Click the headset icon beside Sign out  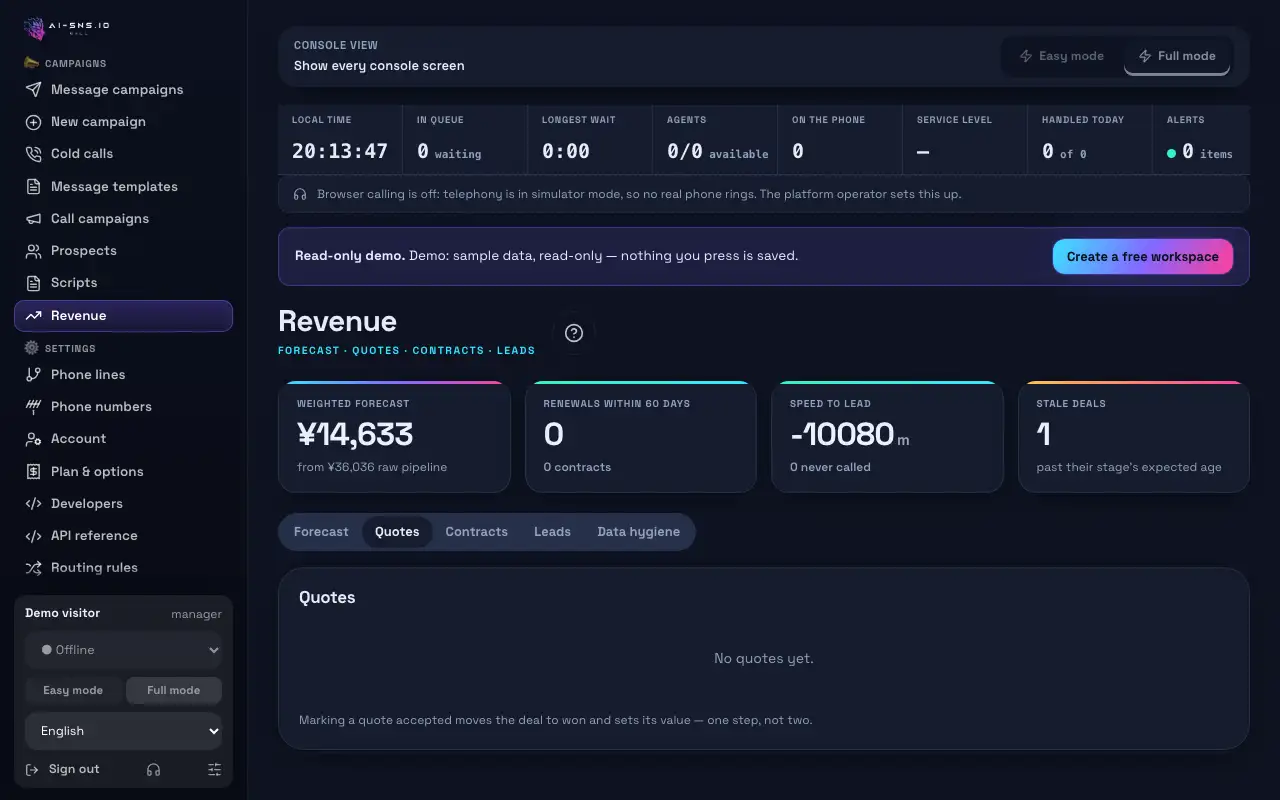(153, 770)
